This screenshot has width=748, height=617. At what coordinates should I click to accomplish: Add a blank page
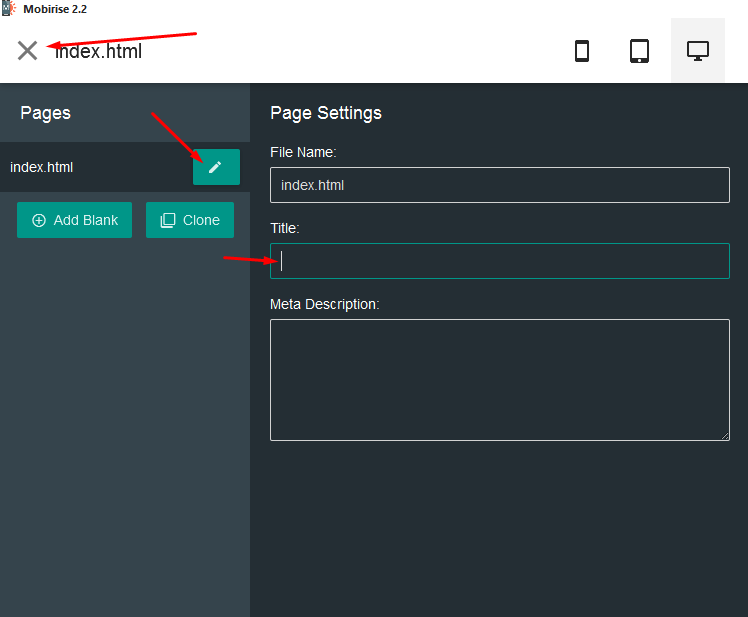click(74, 220)
